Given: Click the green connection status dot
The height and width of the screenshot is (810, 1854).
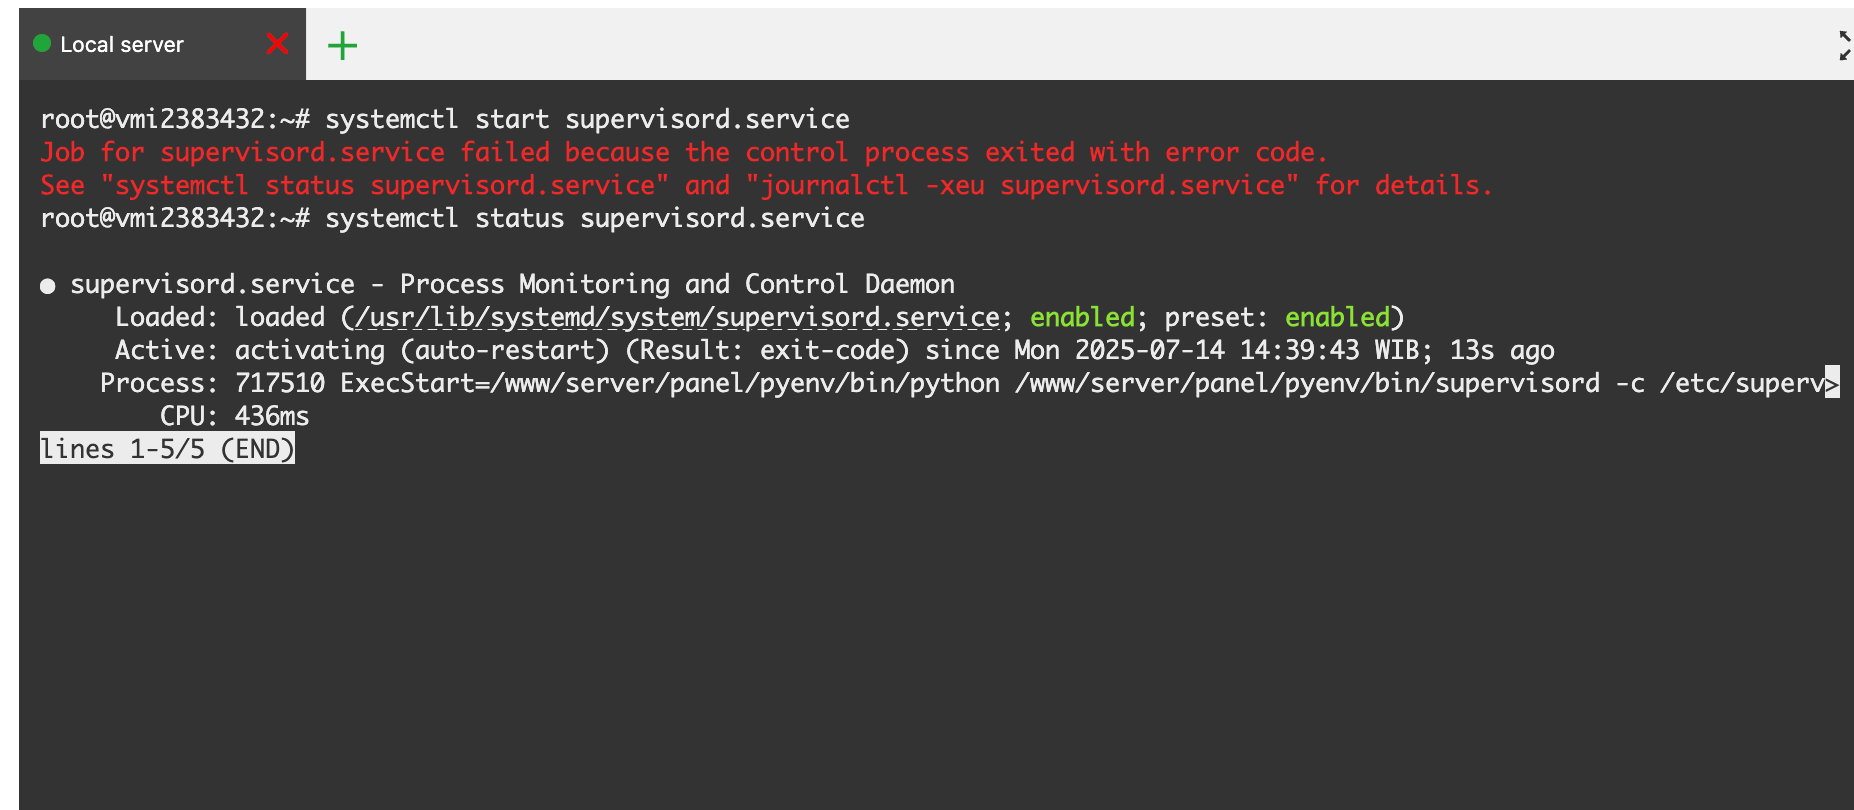Looking at the screenshot, I should tap(42, 43).
